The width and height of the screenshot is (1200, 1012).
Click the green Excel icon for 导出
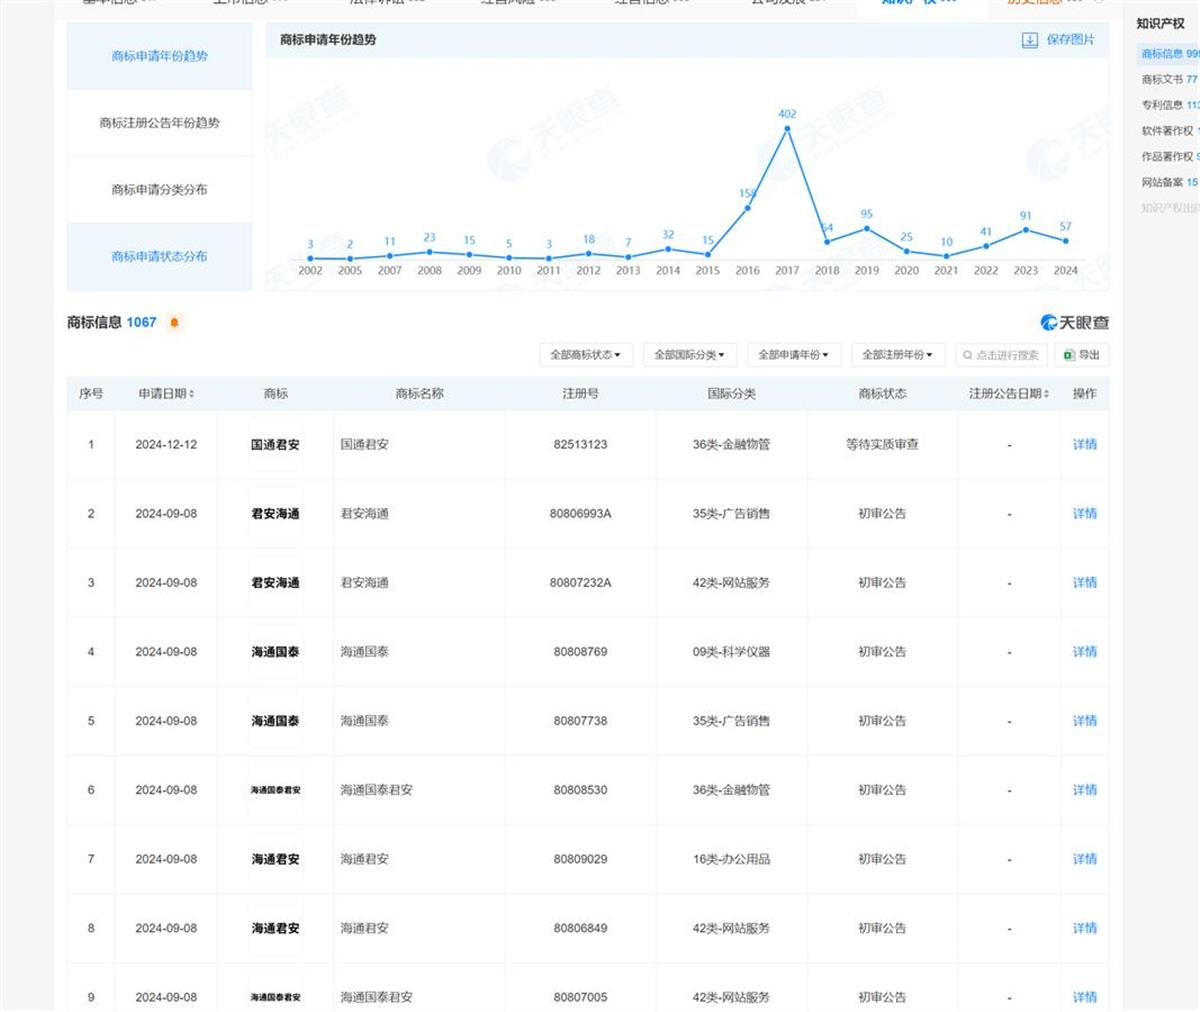pos(1069,355)
